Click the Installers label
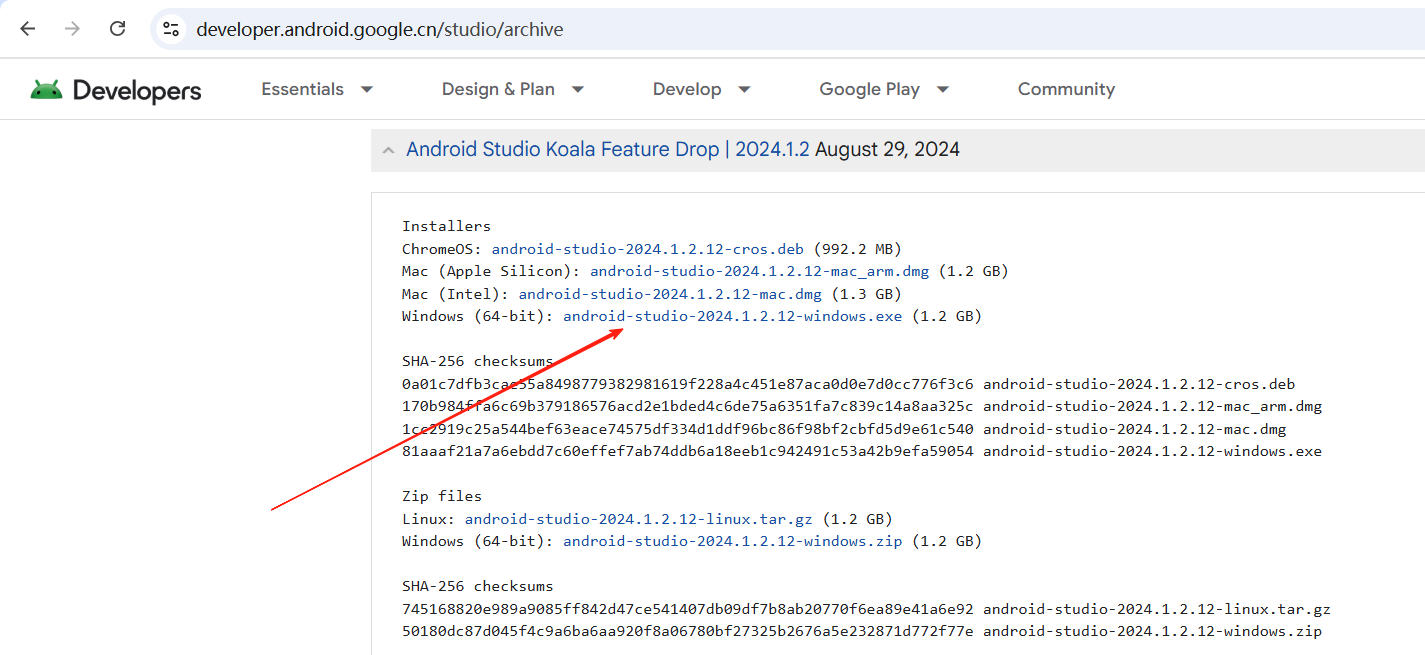 [x=447, y=226]
